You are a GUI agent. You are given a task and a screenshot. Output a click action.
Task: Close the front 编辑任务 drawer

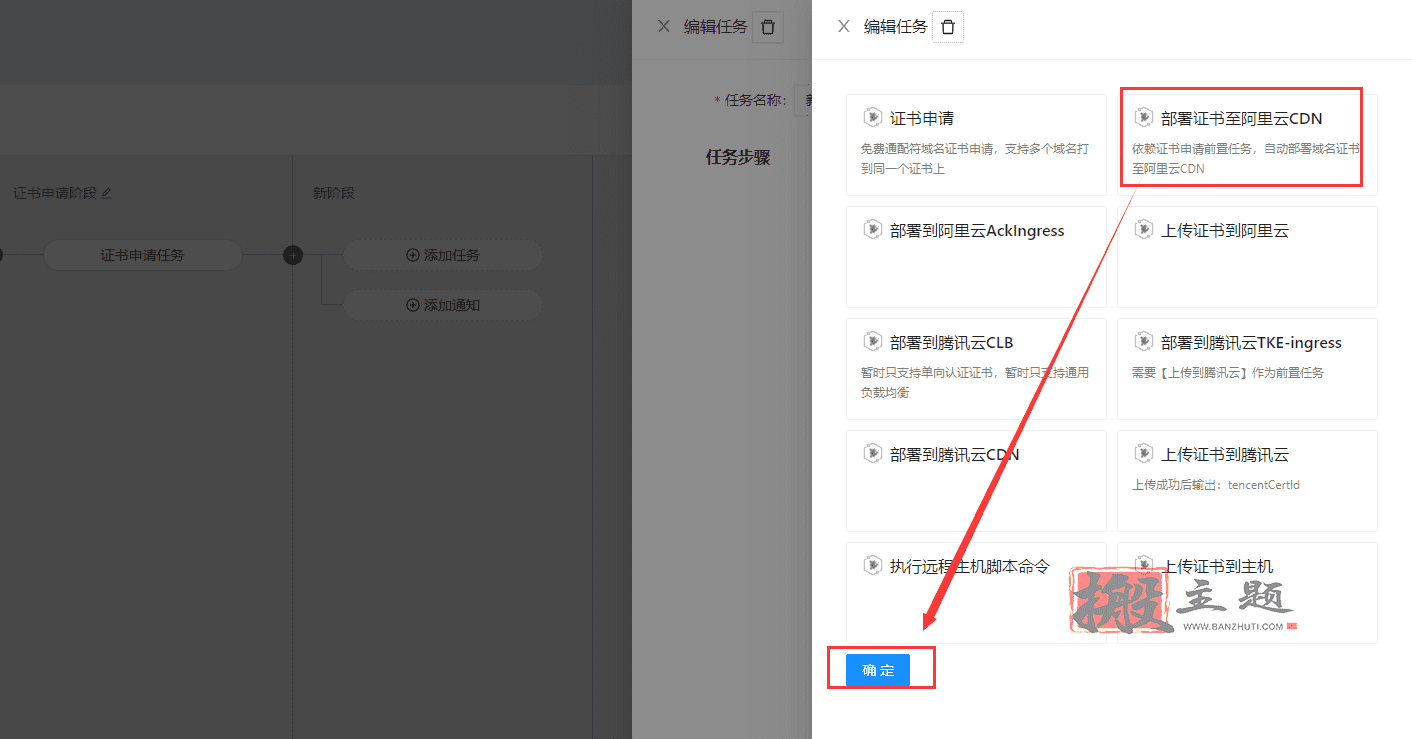pyautogui.click(x=844, y=26)
